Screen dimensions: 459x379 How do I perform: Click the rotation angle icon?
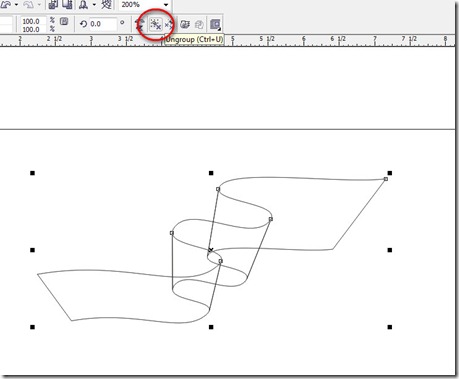tap(83, 24)
